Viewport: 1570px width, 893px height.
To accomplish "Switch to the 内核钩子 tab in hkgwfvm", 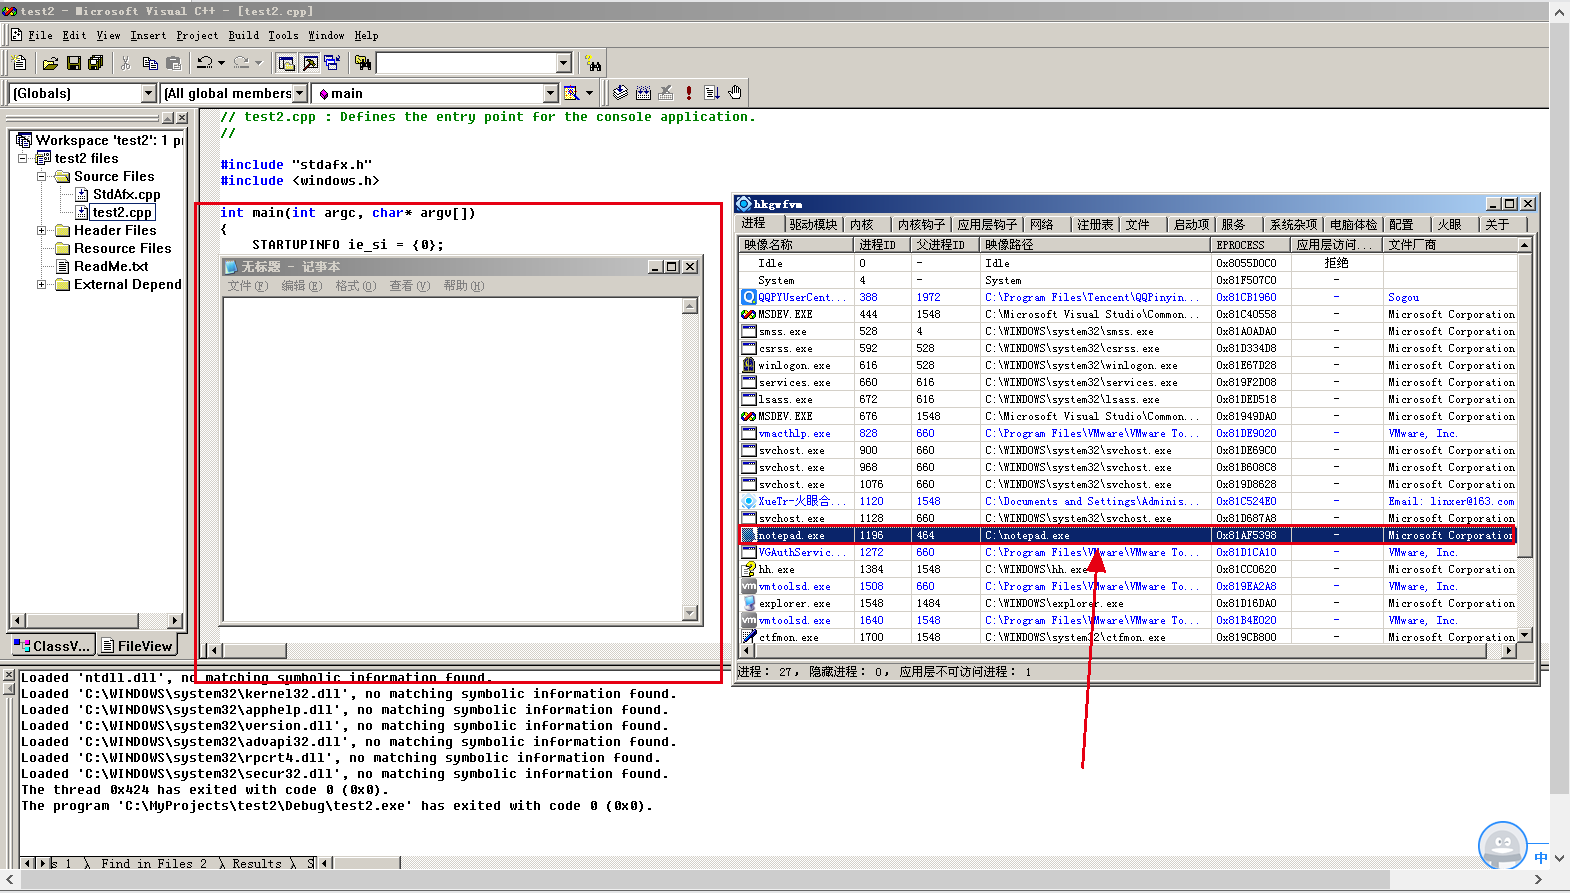I will 921,225.
